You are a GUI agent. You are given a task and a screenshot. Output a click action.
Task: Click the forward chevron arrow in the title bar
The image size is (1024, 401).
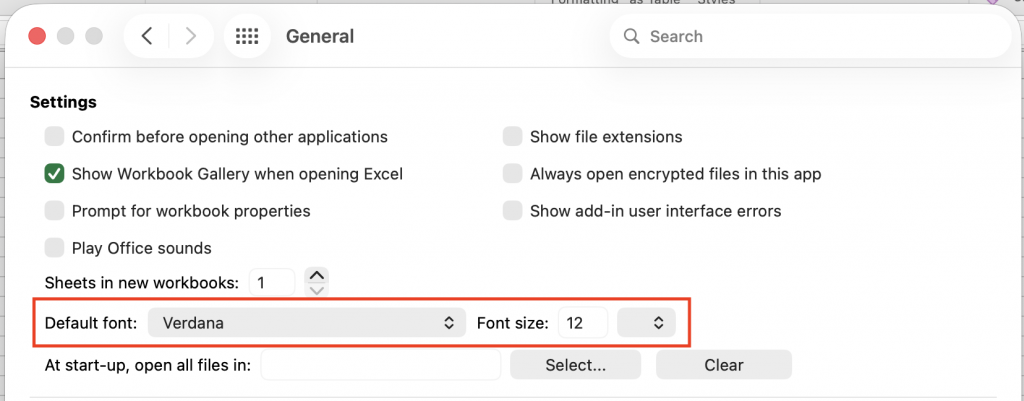click(190, 37)
